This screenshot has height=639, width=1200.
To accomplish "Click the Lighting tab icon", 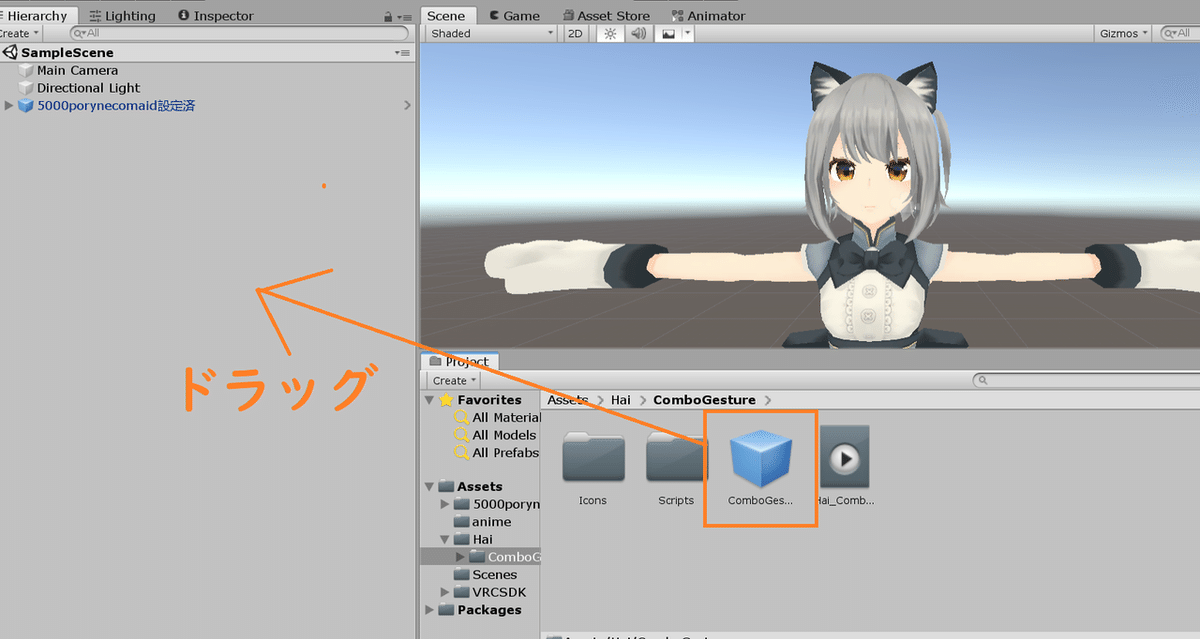I will point(95,16).
